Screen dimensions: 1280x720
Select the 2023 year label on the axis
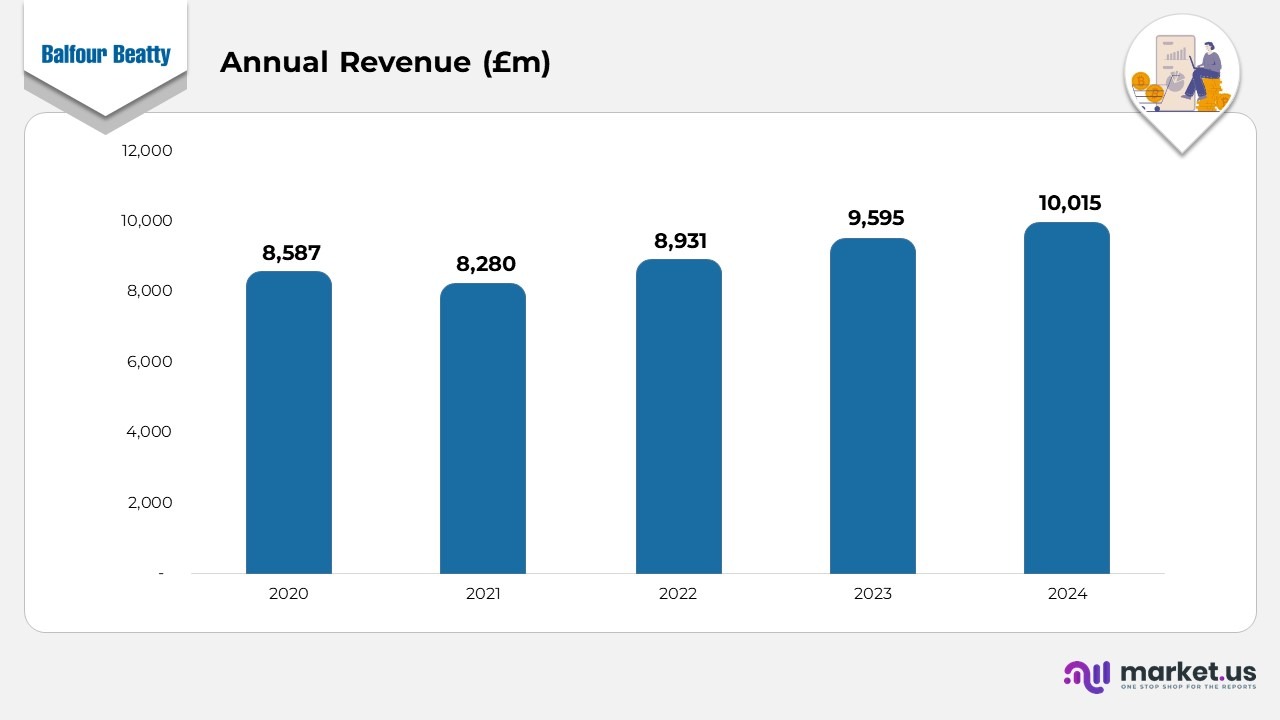(872, 593)
